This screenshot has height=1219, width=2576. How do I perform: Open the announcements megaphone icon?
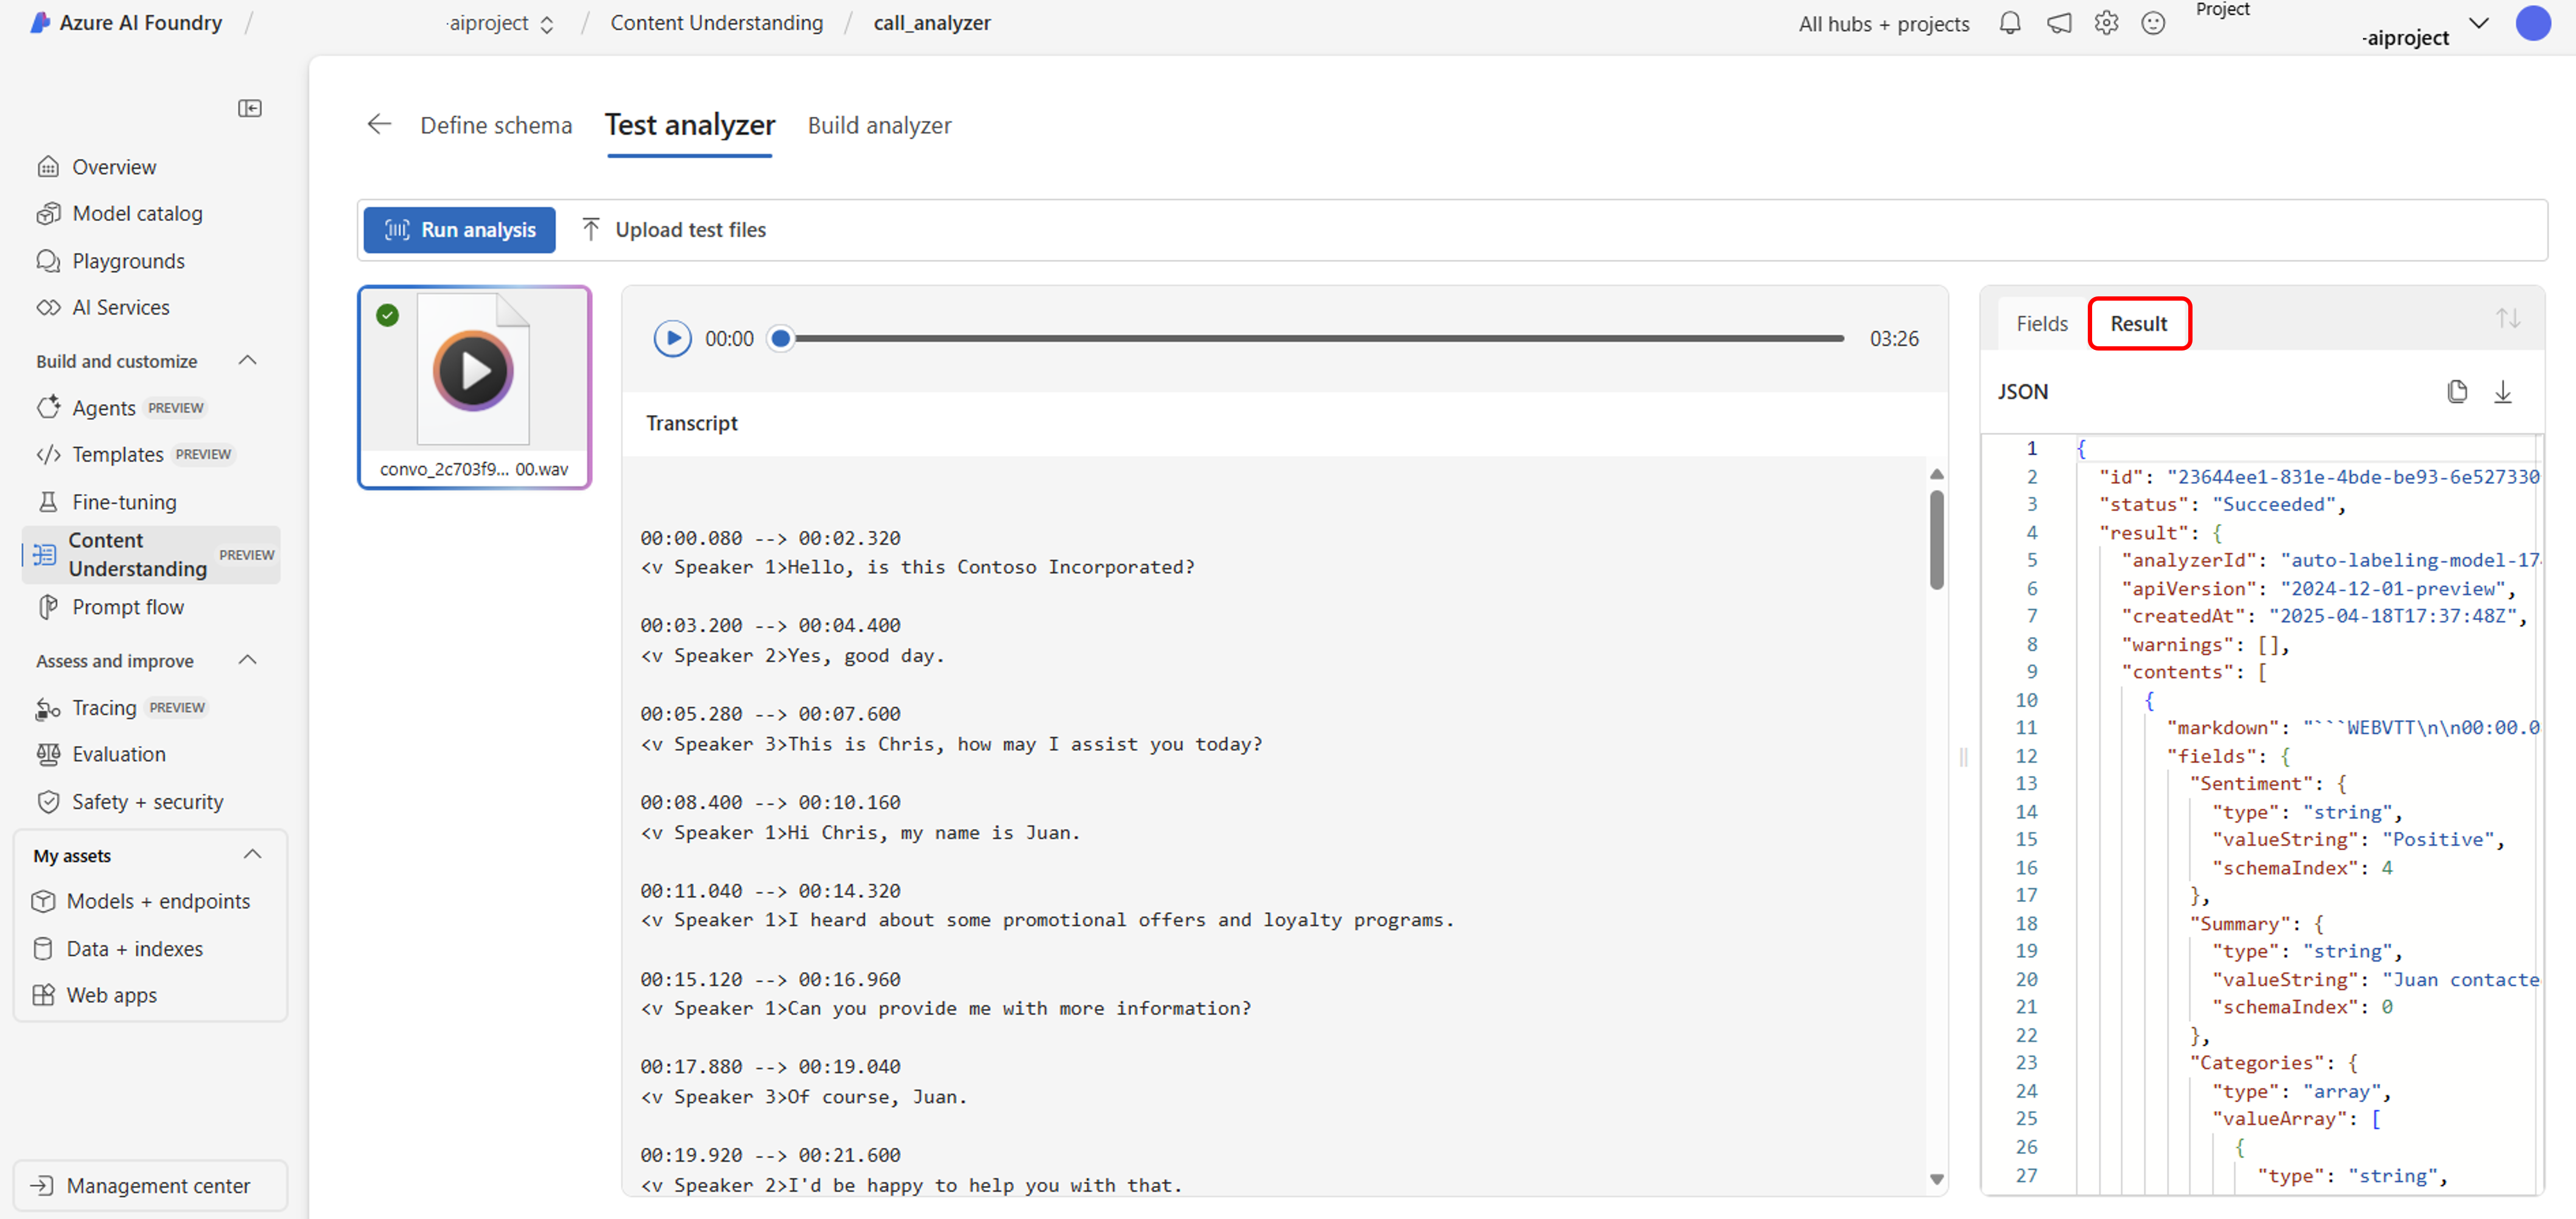2059,23
